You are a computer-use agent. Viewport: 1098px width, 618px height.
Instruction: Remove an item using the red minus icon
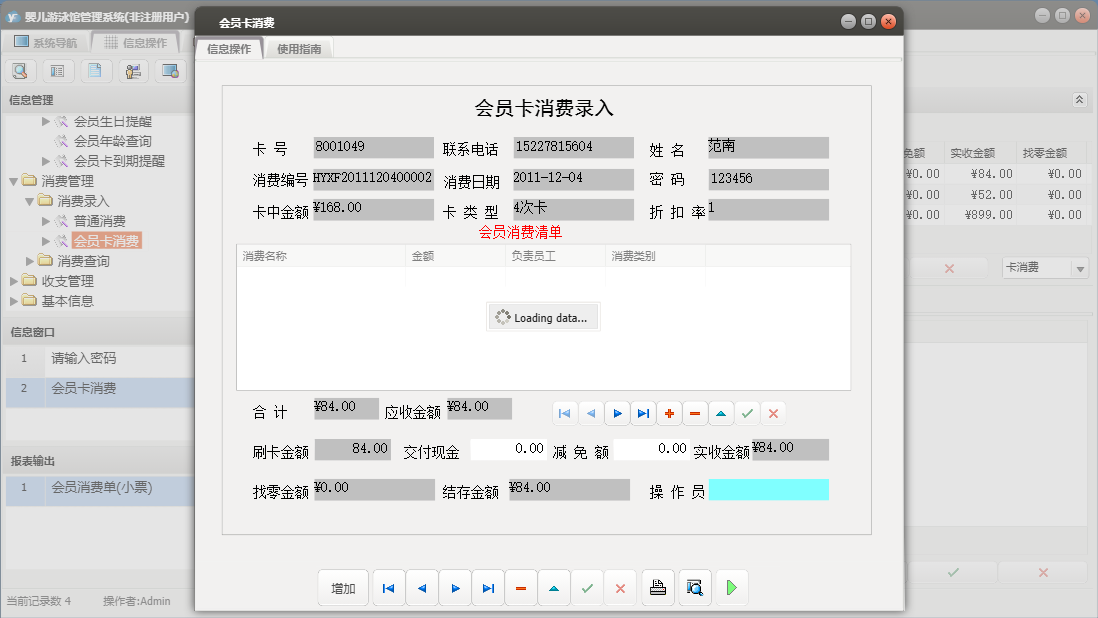(x=695, y=412)
